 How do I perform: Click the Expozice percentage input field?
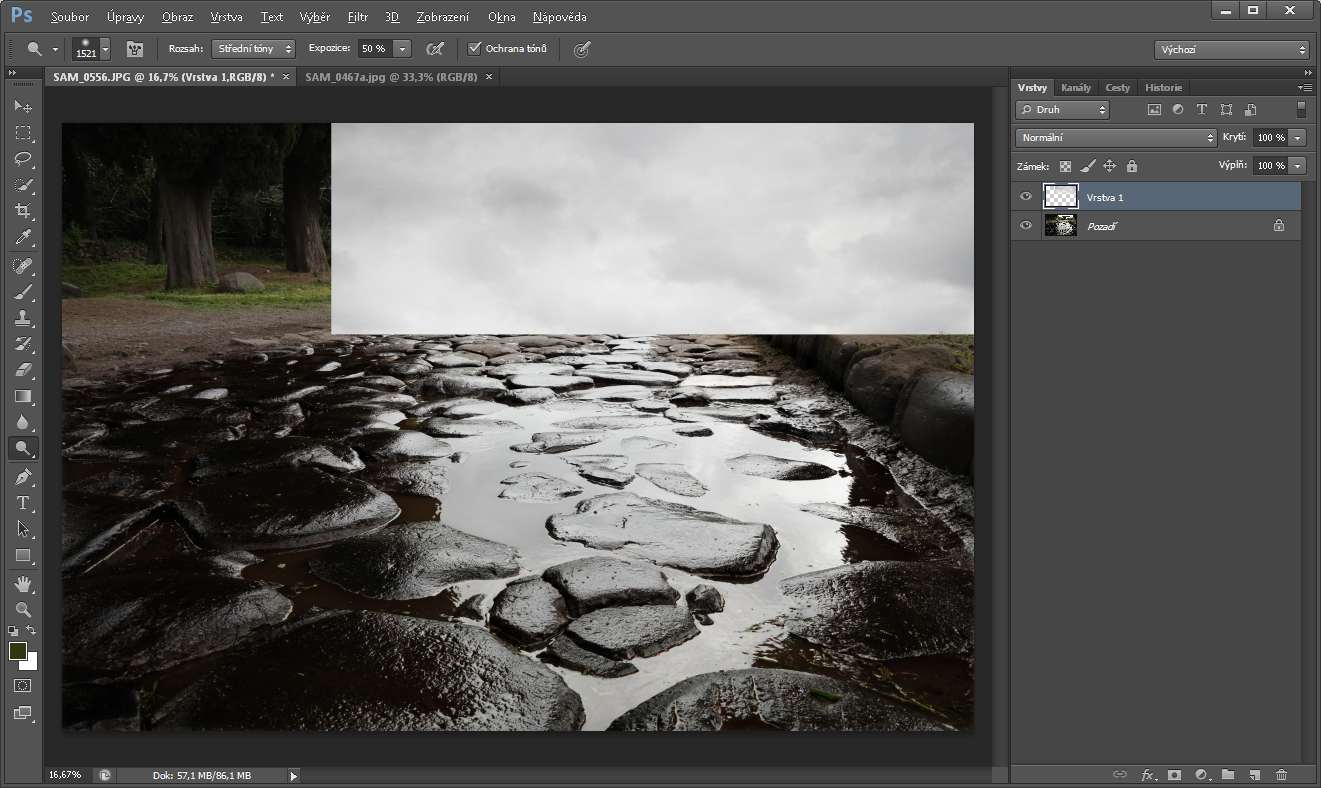(x=374, y=48)
